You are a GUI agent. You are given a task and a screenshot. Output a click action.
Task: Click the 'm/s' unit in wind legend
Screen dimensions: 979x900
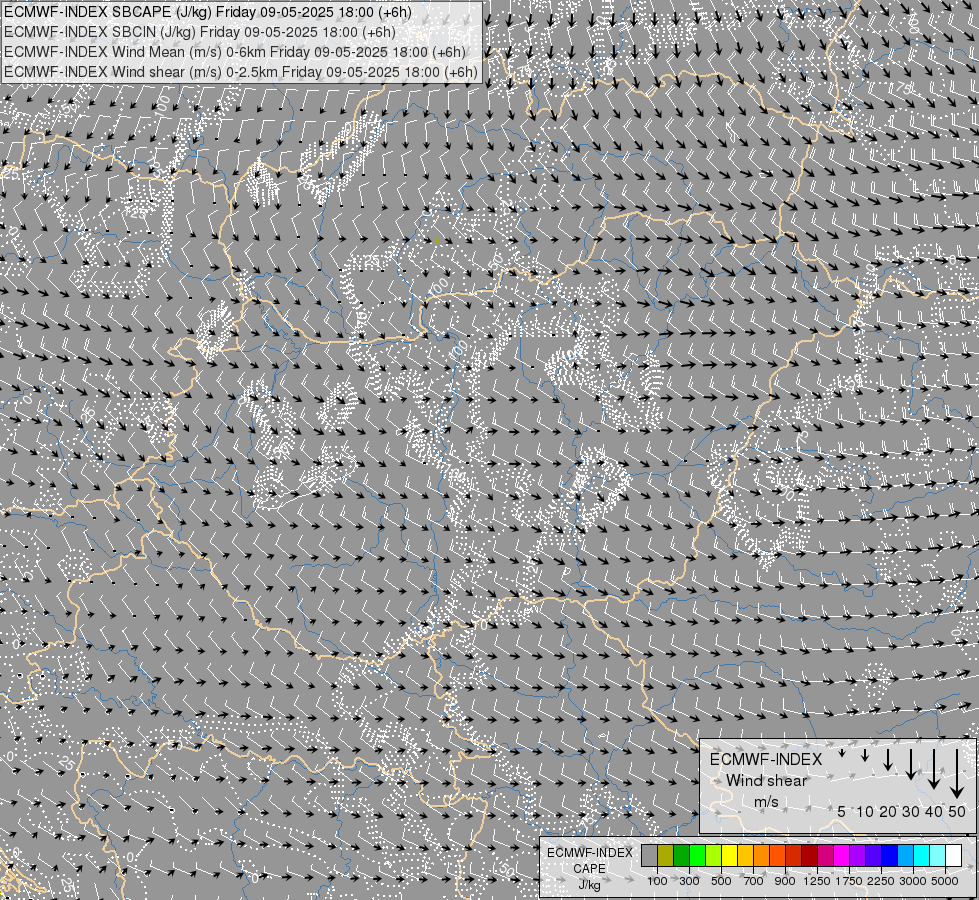766,801
